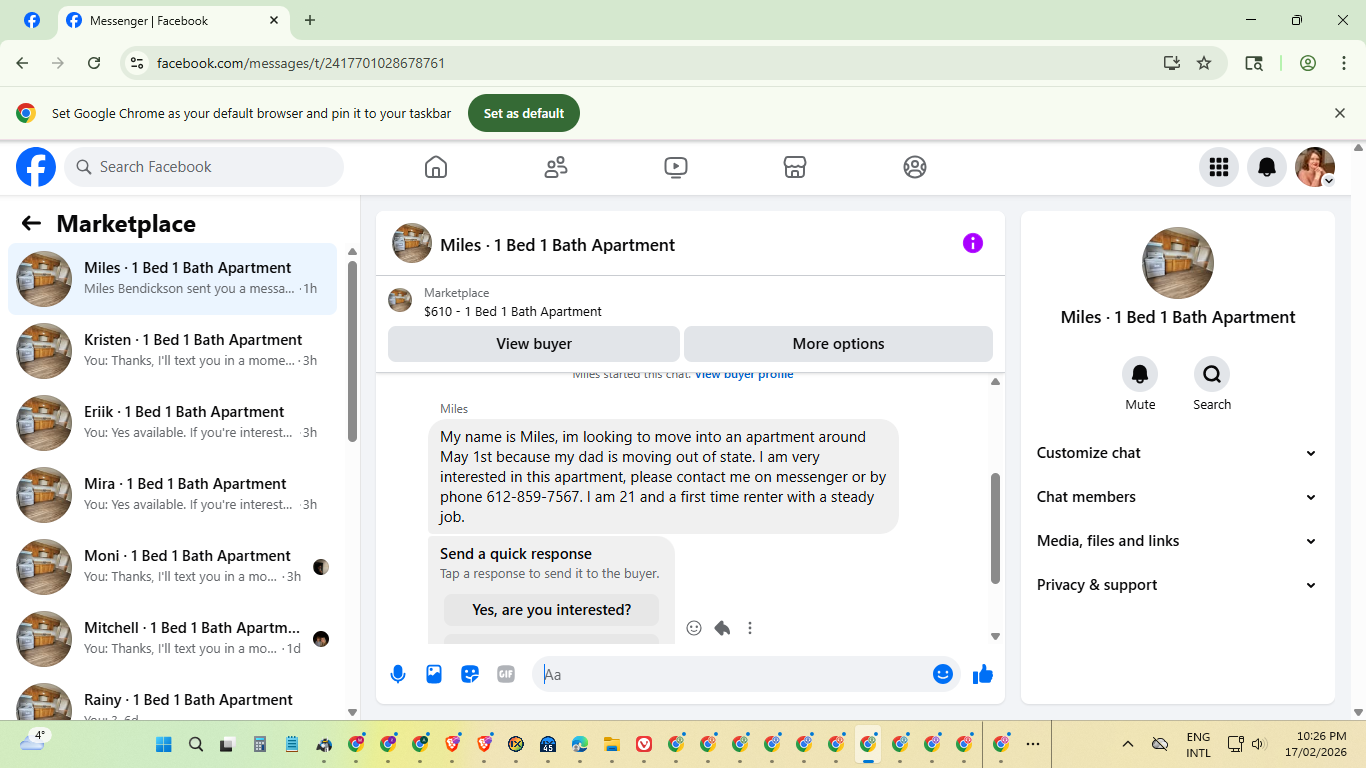Open the Facebook menu grid icon
This screenshot has width=1366, height=768.
1219,167
